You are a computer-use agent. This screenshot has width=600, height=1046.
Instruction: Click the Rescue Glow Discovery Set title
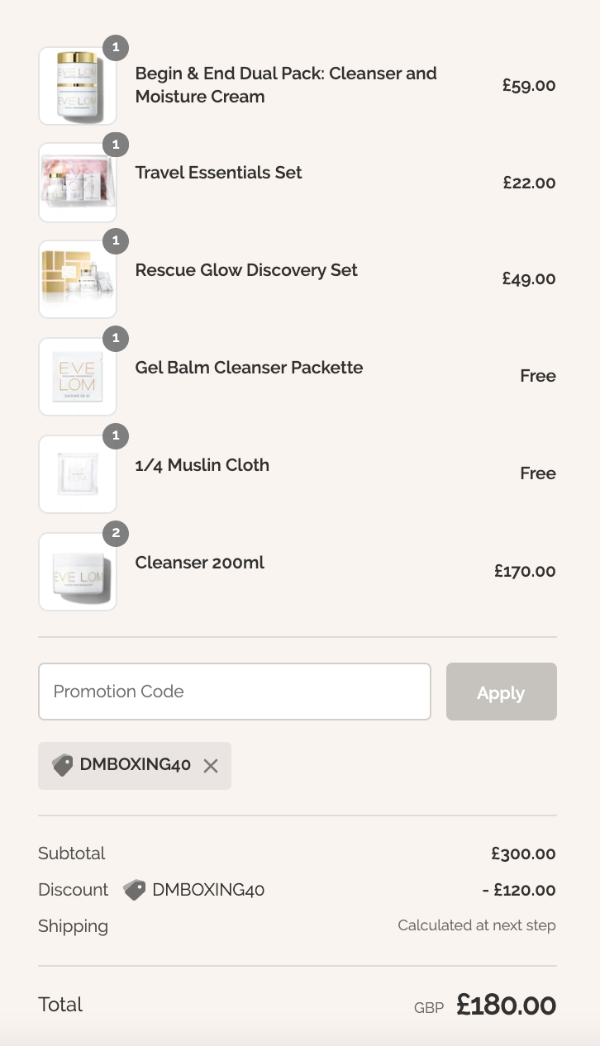point(246,270)
